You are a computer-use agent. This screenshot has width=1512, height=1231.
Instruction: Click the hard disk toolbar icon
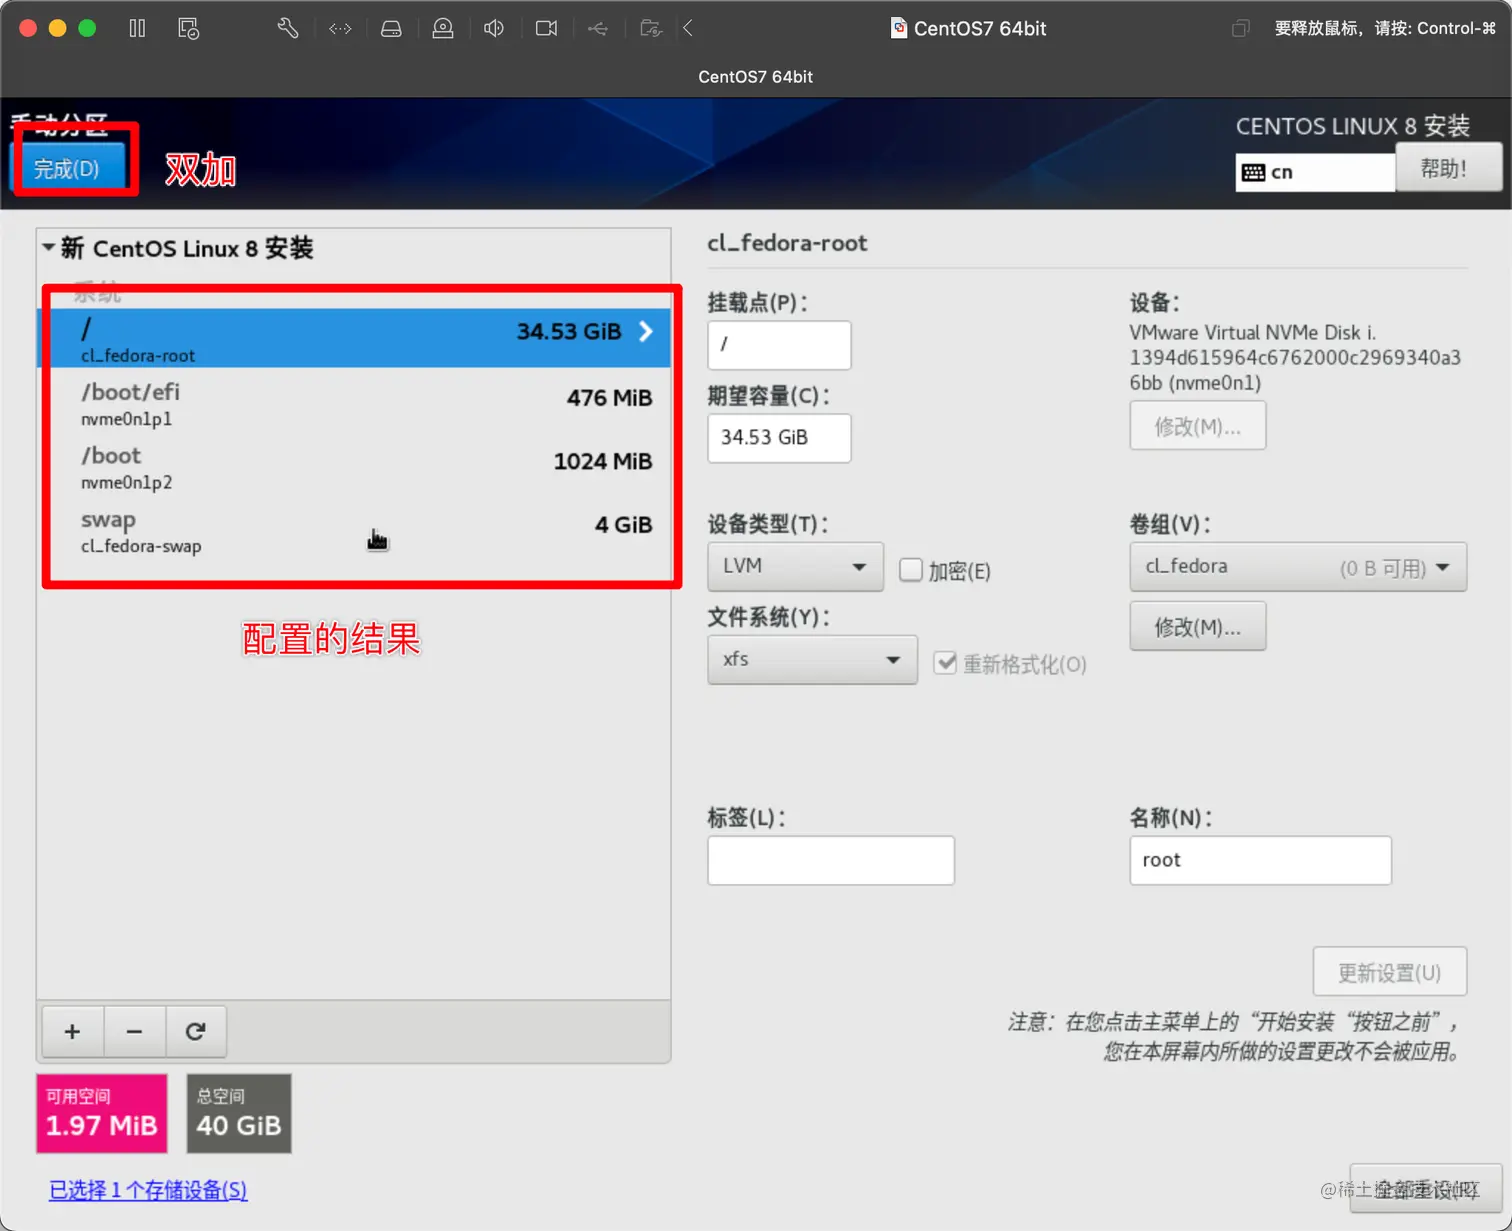(x=391, y=28)
